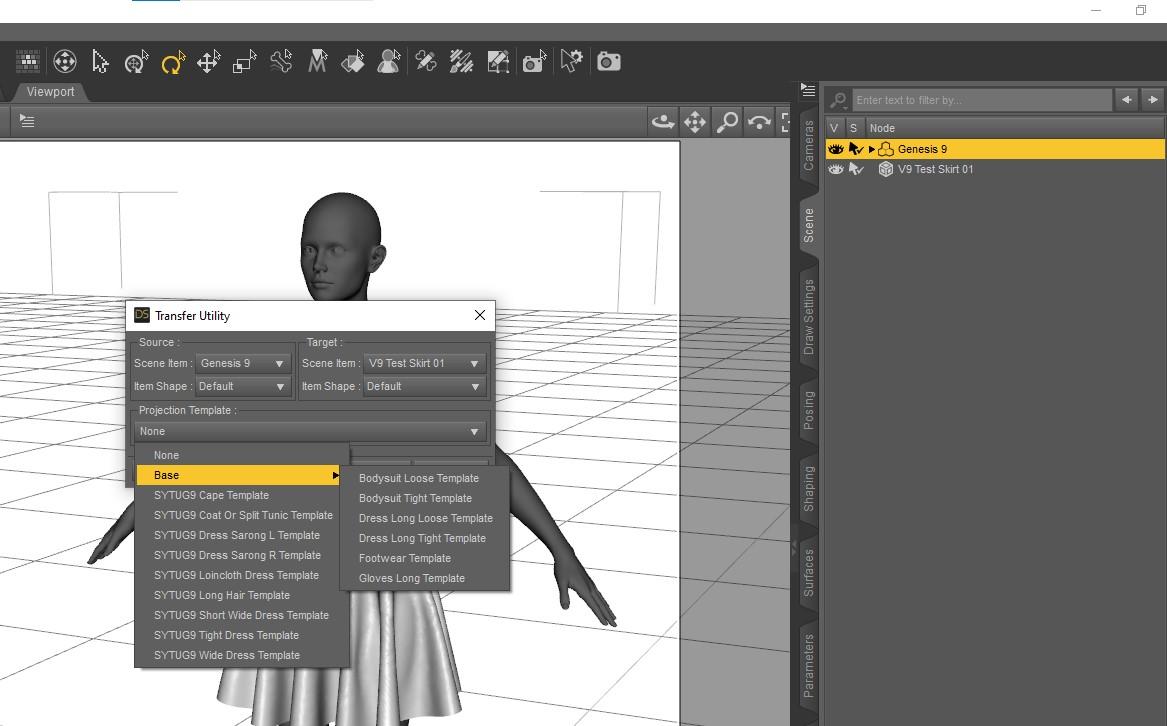Image resolution: width=1167 pixels, height=726 pixels.
Task: Select the Surface Selection tool
Action: (353, 62)
